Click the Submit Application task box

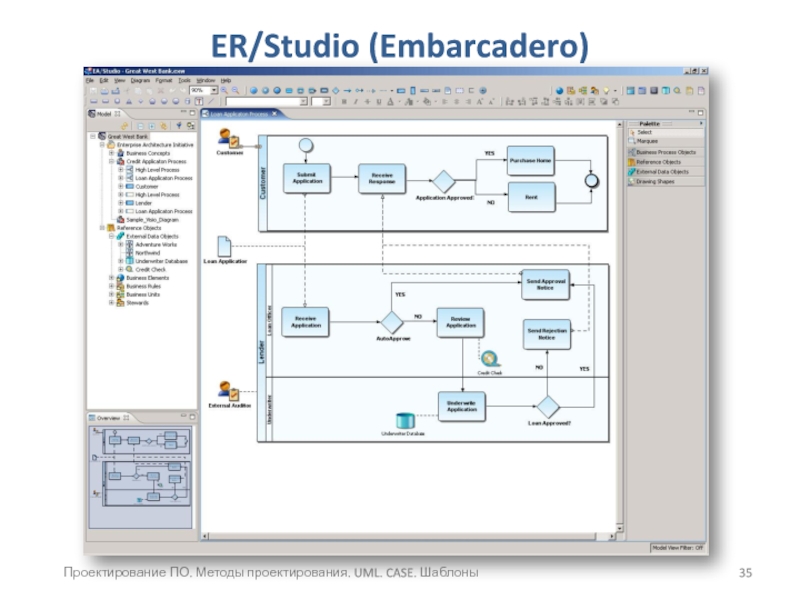(307, 178)
